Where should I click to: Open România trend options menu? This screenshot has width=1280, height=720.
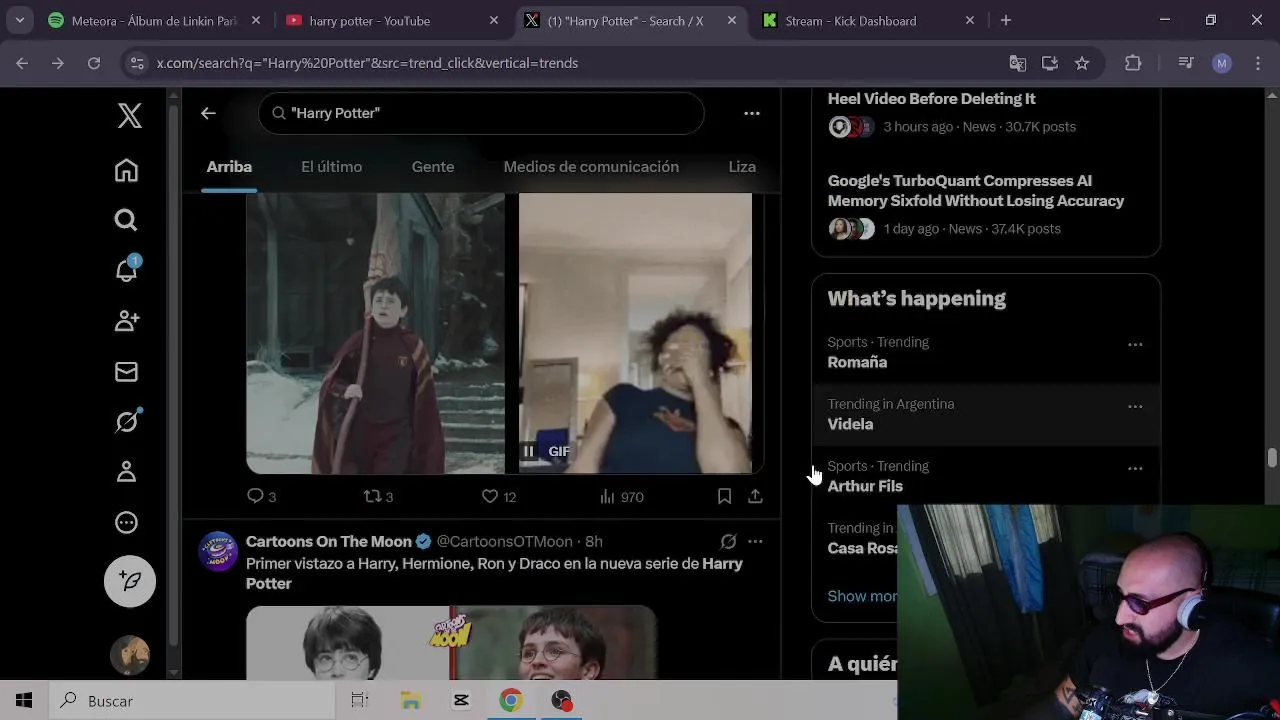pos(1135,344)
